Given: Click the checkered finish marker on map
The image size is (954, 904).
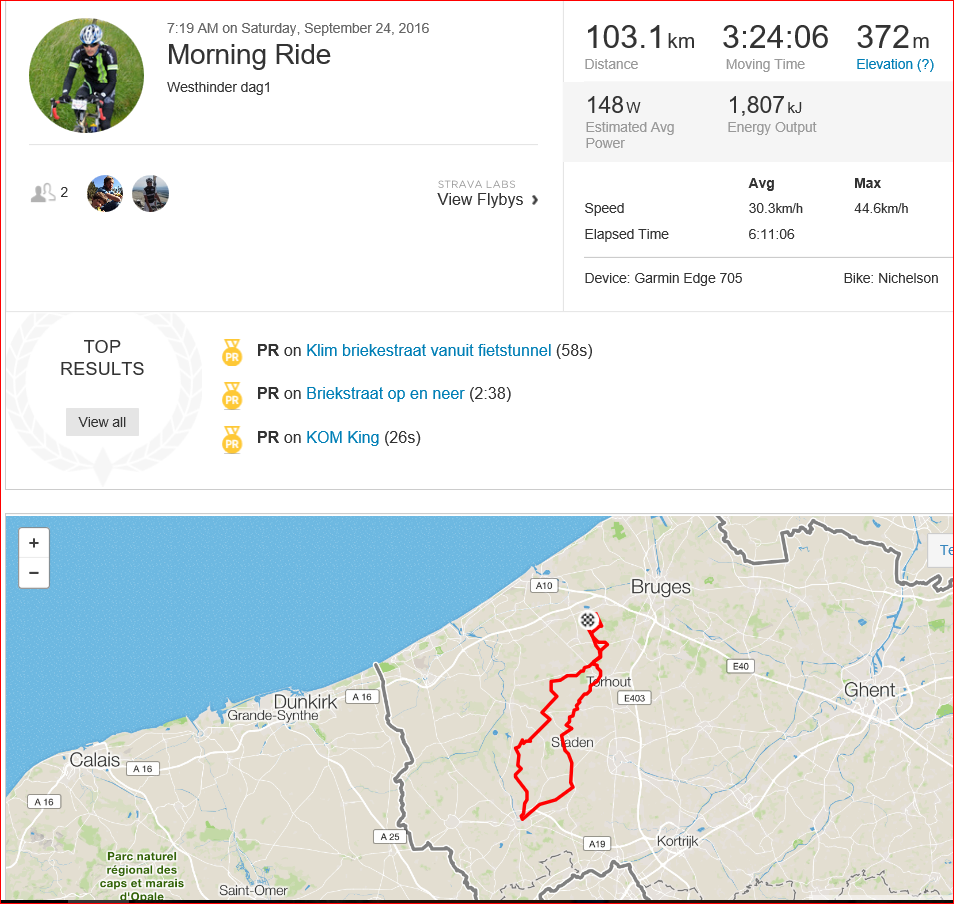Looking at the screenshot, I should (x=587, y=620).
